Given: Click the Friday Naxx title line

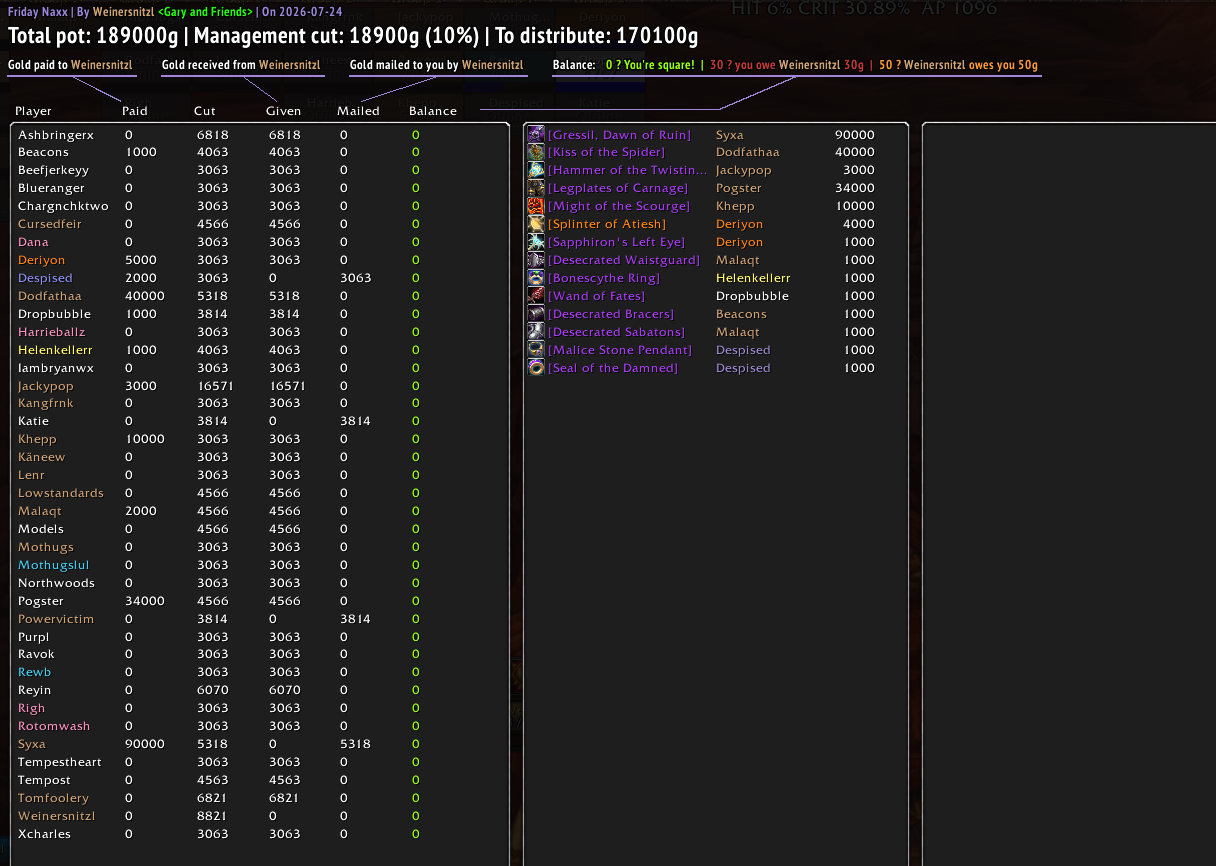Looking at the screenshot, I should click(x=175, y=13).
